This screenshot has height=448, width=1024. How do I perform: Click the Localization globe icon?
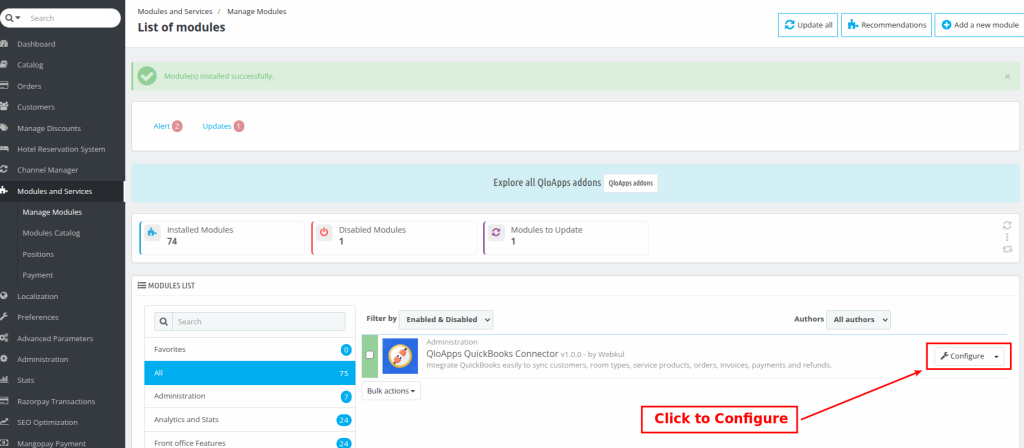click(4, 296)
